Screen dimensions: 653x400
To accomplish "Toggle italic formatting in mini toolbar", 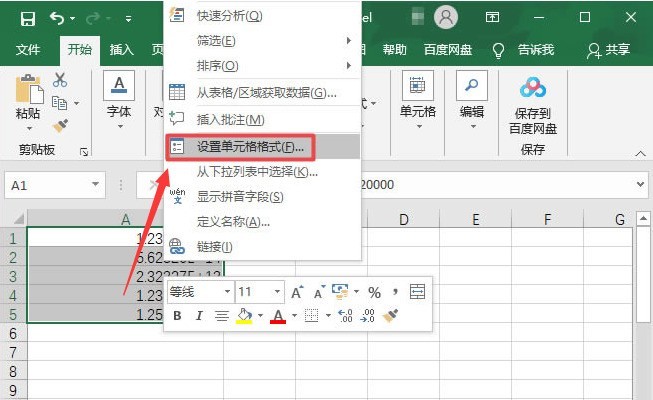I will coord(199,316).
